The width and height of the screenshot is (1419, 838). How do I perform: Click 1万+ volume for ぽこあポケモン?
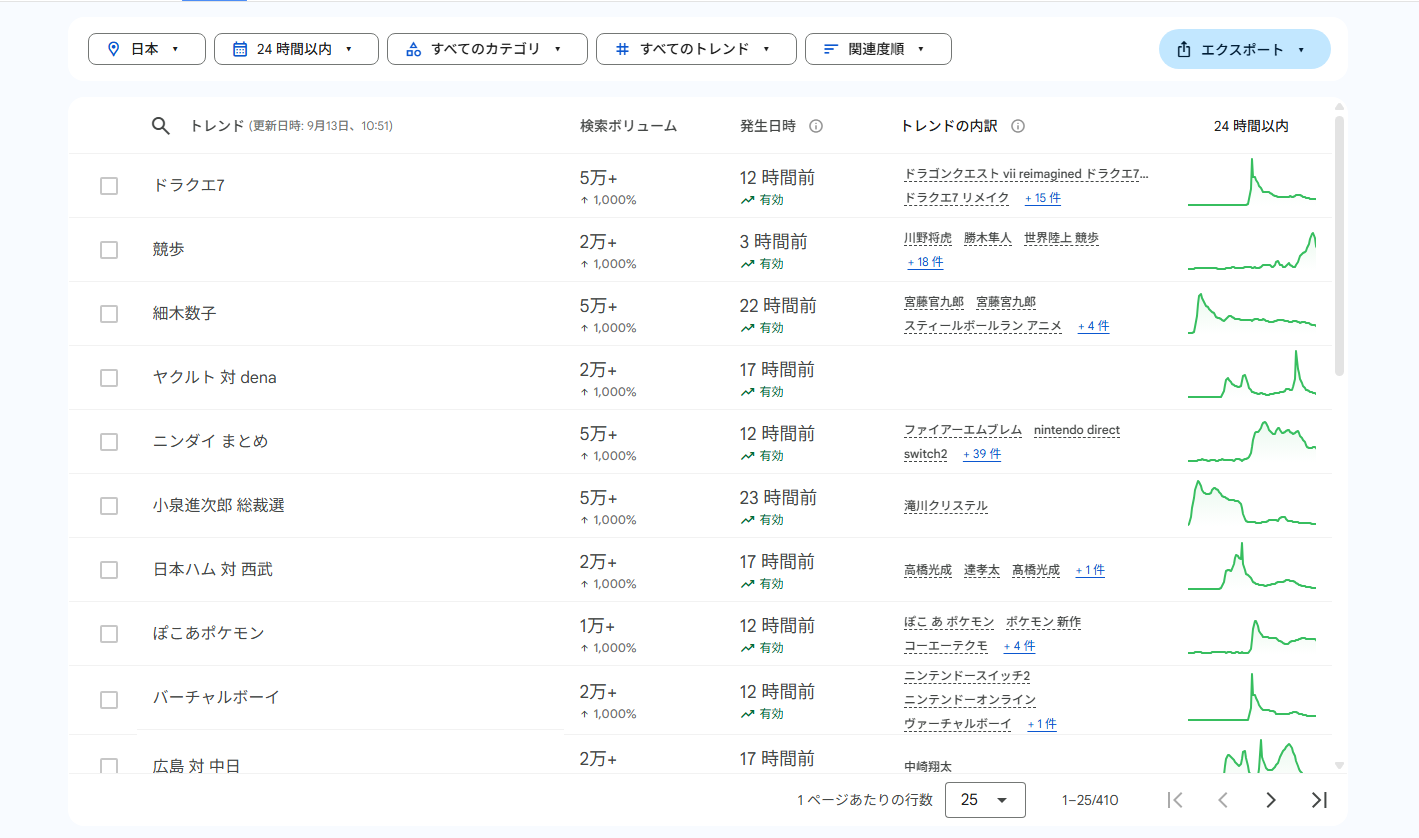pos(598,626)
